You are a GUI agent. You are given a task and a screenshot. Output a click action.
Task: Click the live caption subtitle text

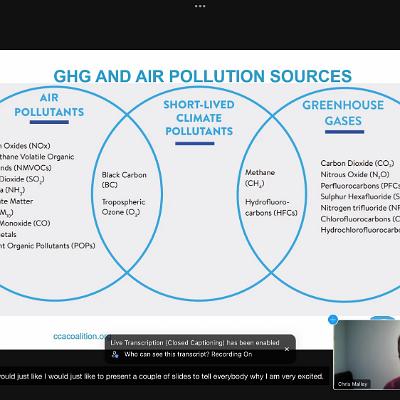click(162, 376)
